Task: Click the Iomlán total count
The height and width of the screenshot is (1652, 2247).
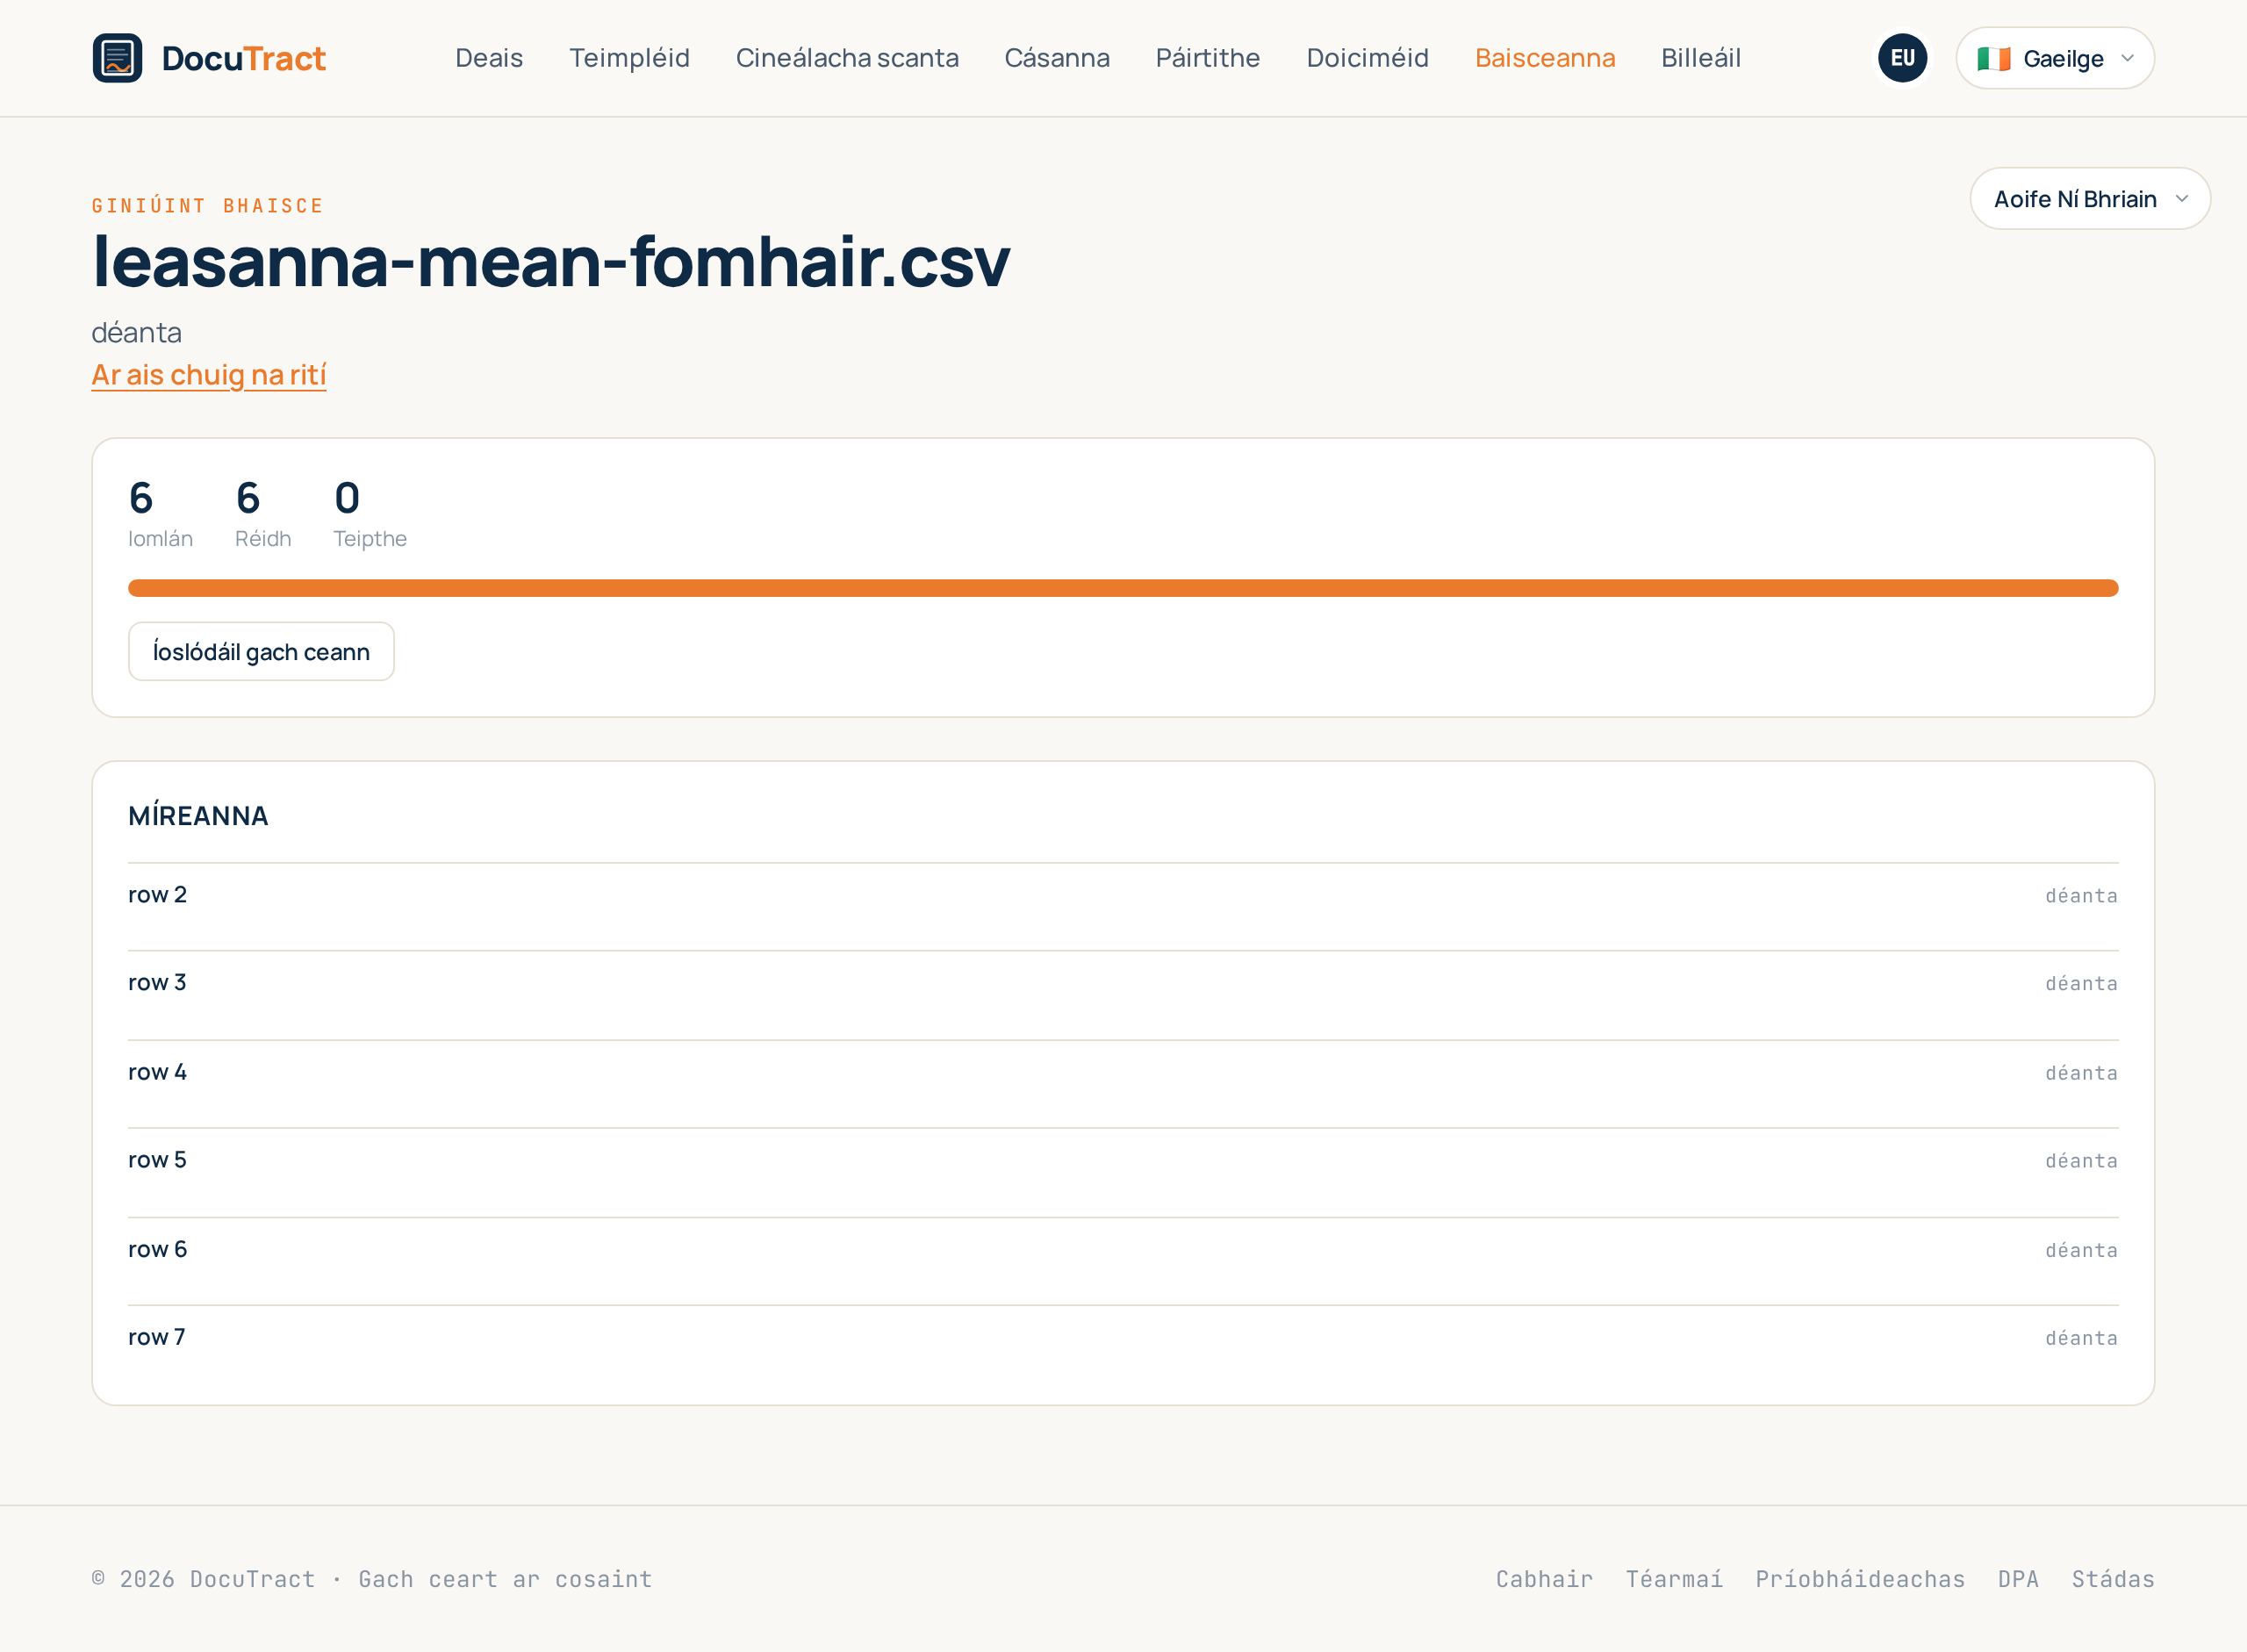Action: pyautogui.click(x=160, y=513)
